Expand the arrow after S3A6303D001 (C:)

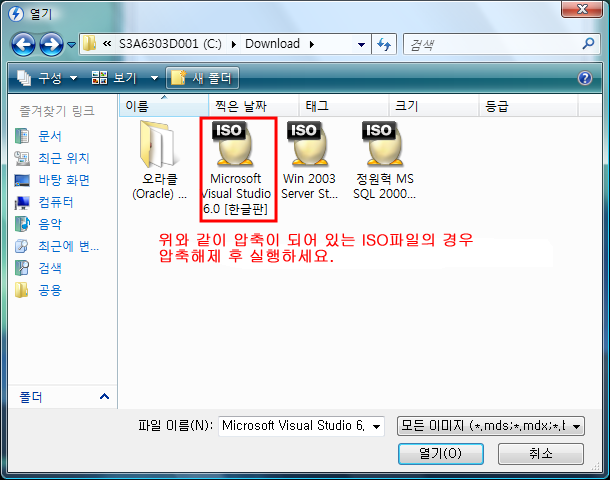click(233, 44)
